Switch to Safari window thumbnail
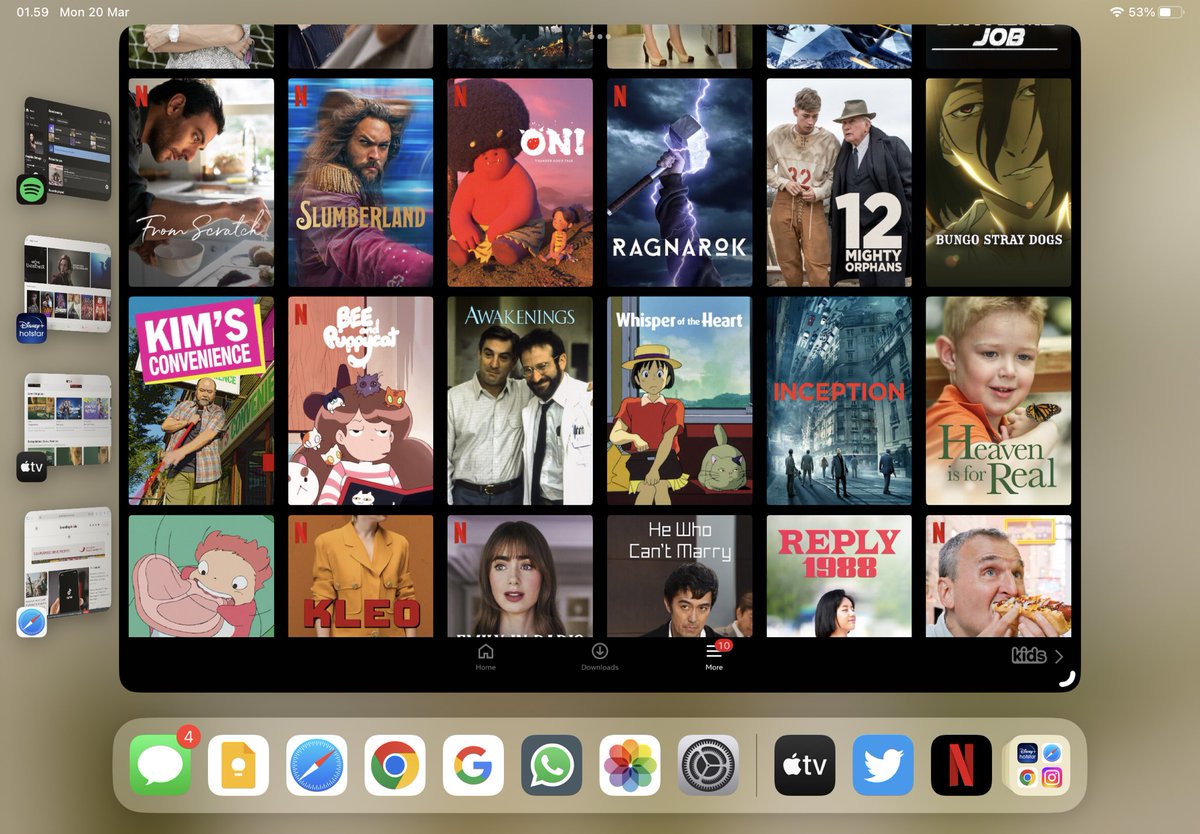 [68, 562]
